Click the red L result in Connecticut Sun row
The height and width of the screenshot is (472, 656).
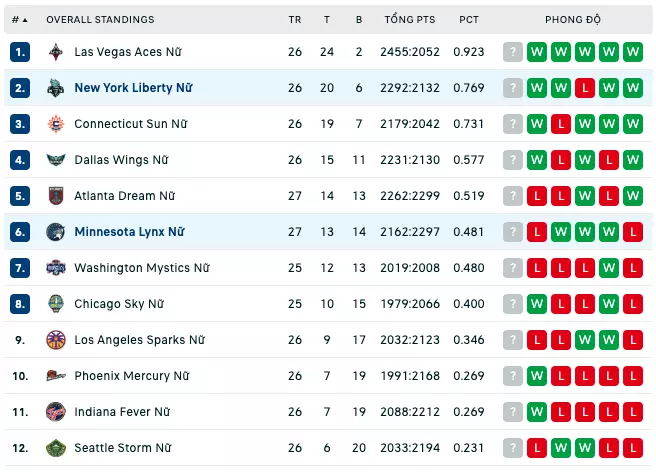(x=561, y=124)
